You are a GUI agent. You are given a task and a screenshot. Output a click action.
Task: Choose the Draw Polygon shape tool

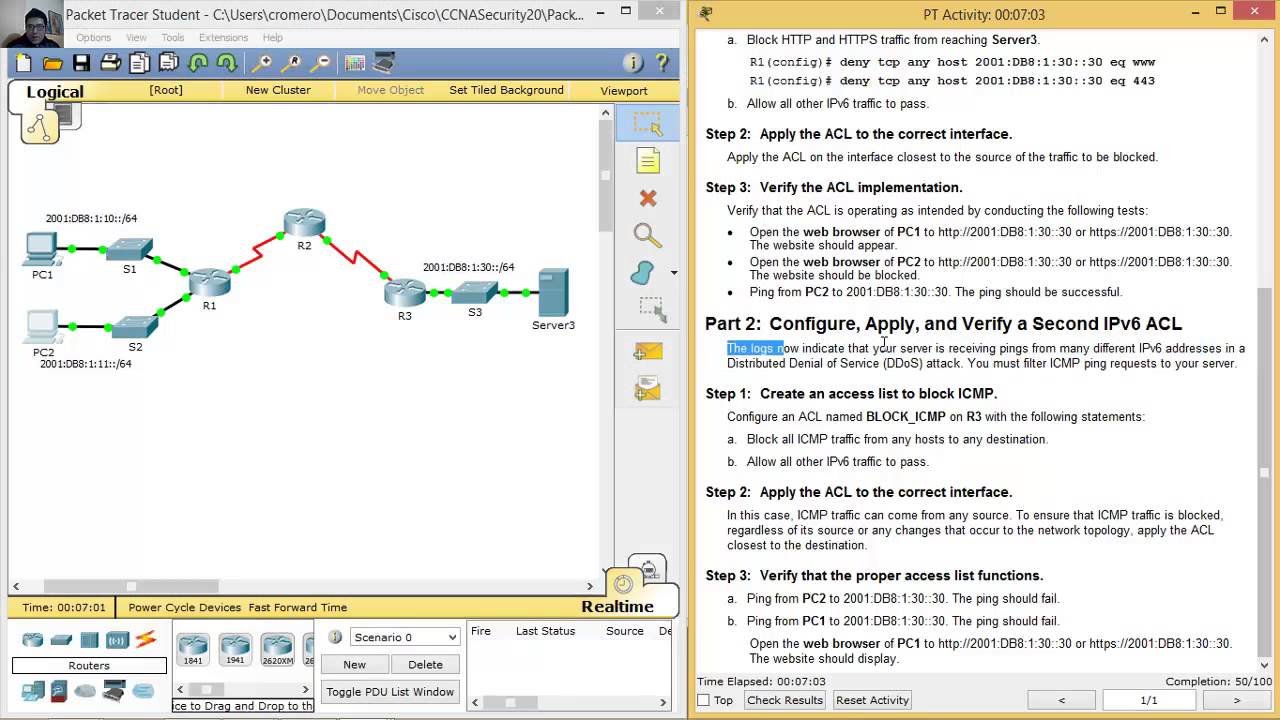click(x=643, y=272)
